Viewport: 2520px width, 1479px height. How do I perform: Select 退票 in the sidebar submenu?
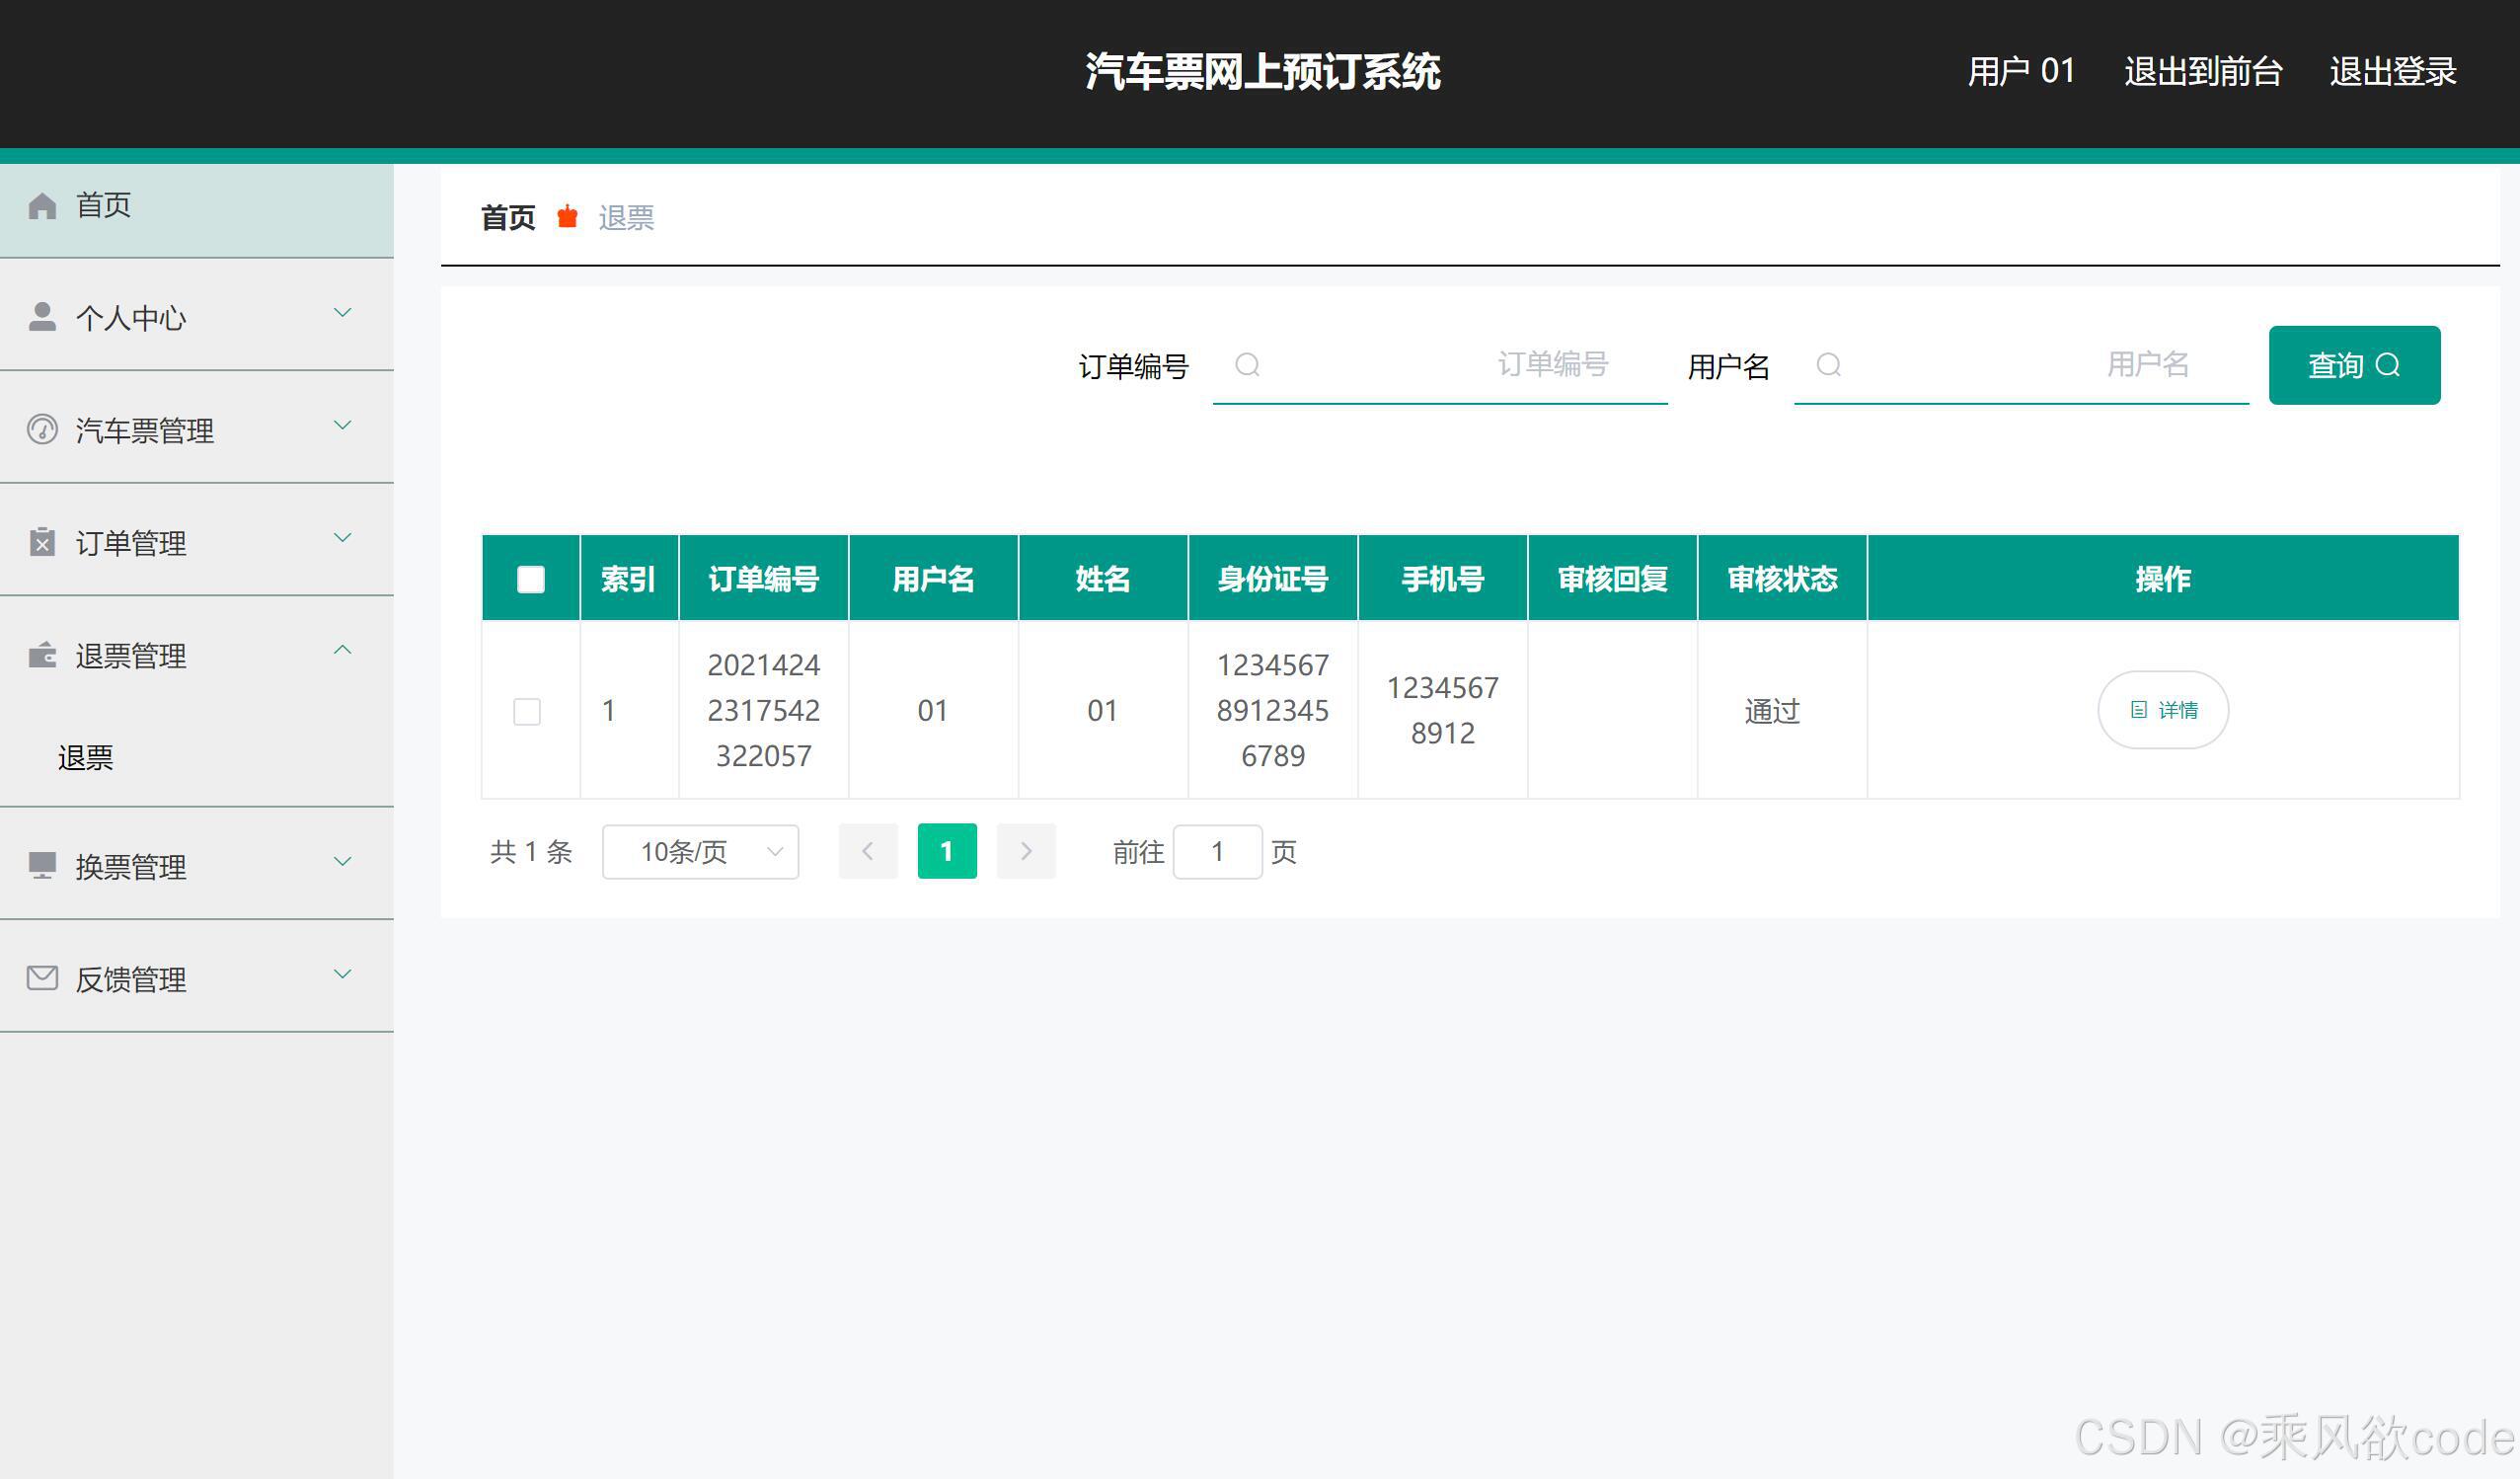(86, 758)
